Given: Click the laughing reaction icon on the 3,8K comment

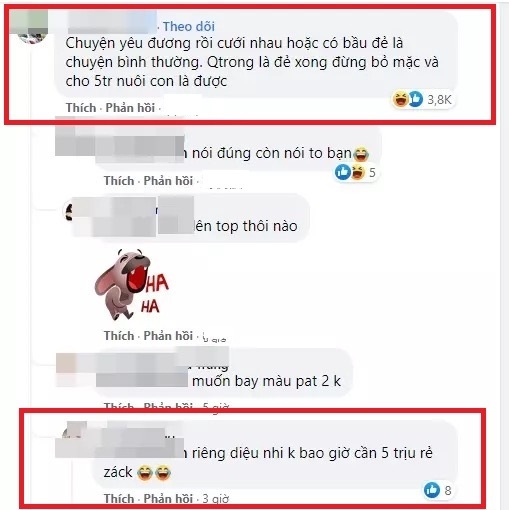Looking at the screenshot, I should tap(400, 99).
